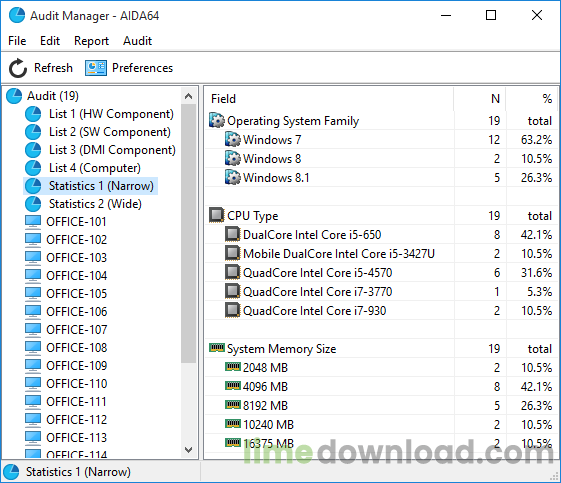
Task: Click the tree panel scrollbar thumb
Action: 189,233
